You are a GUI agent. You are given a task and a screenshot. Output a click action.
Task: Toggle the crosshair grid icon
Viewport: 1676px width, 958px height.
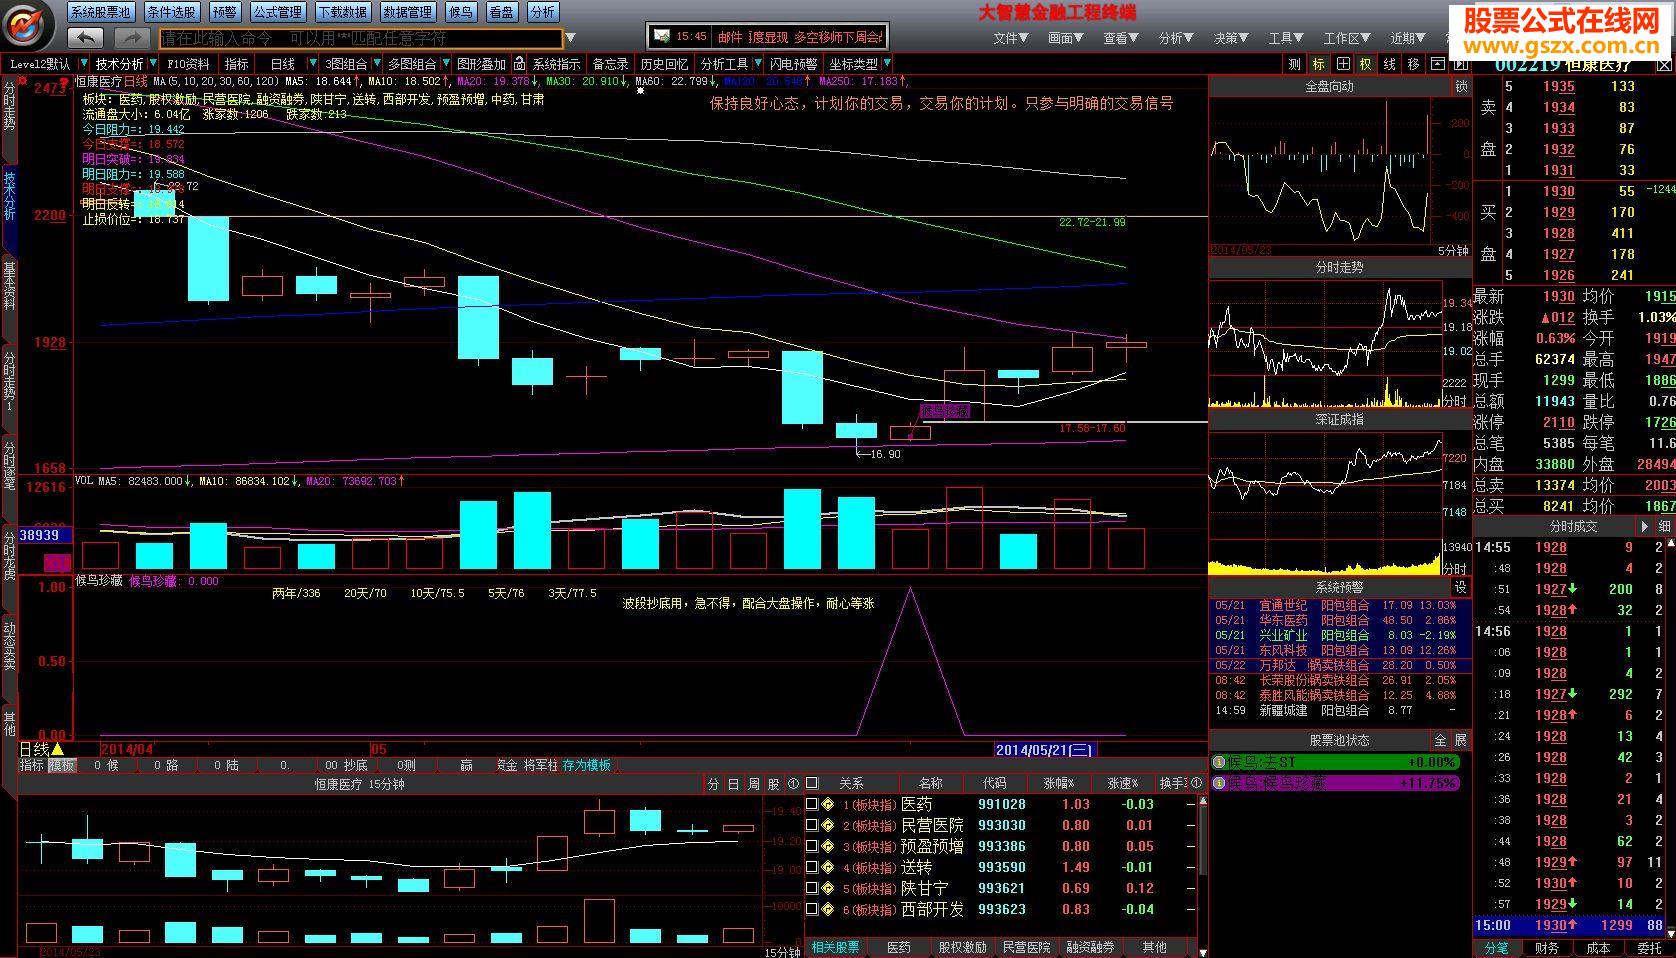1343,64
